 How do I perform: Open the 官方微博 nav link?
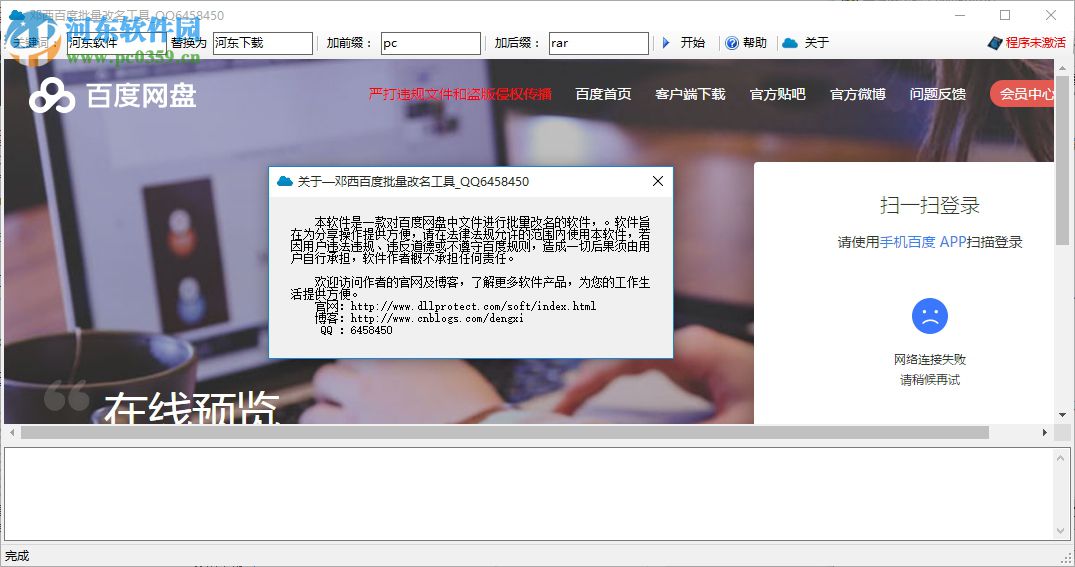point(858,94)
